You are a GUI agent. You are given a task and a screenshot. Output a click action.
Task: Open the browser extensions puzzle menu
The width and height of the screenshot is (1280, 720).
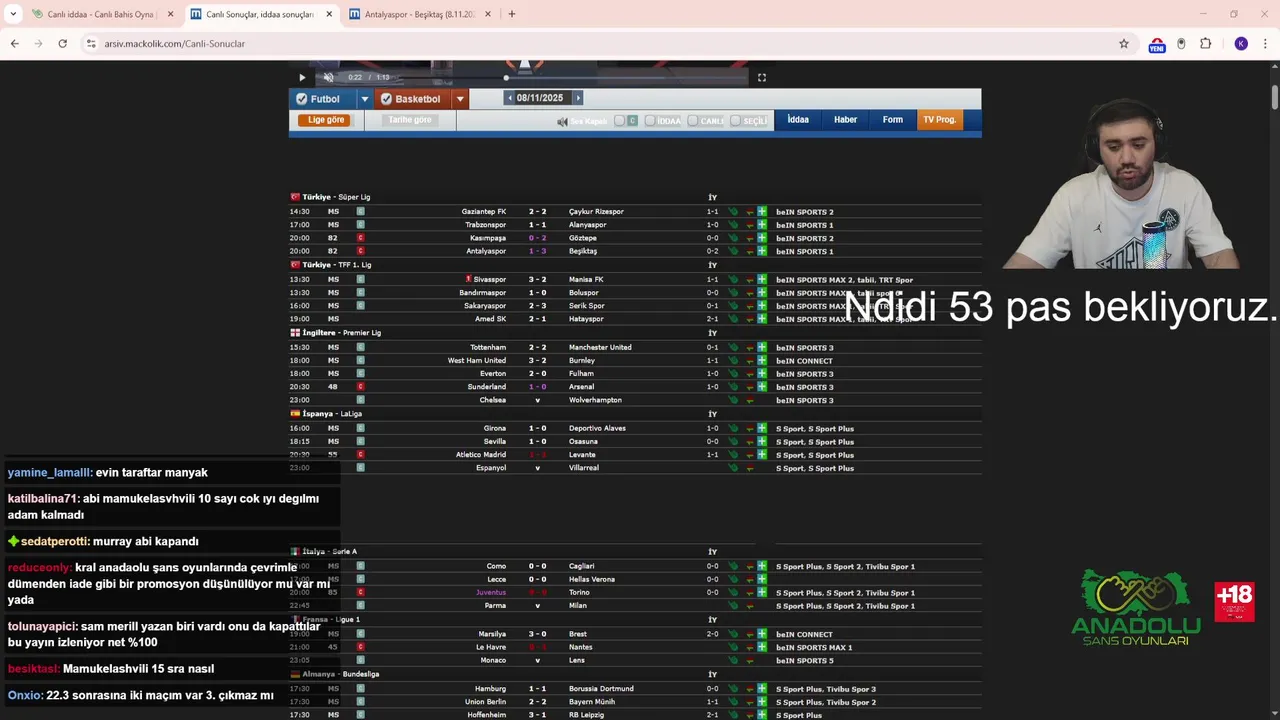[1205, 44]
